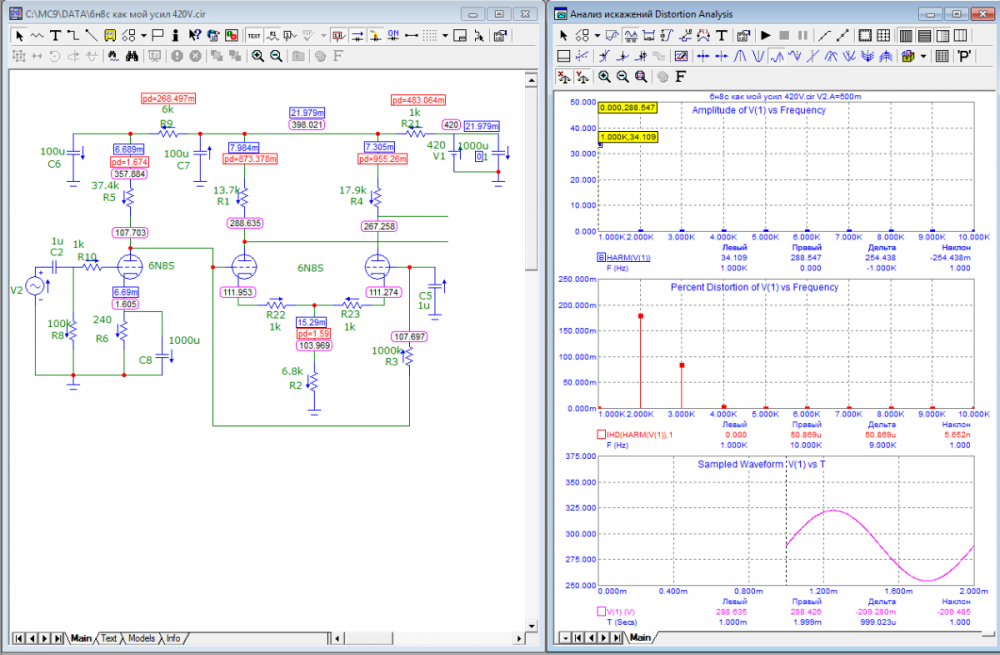This screenshot has width=1000, height=655.
Task: Click the Wire mode tool in schematic toolbar
Action: click(73, 35)
